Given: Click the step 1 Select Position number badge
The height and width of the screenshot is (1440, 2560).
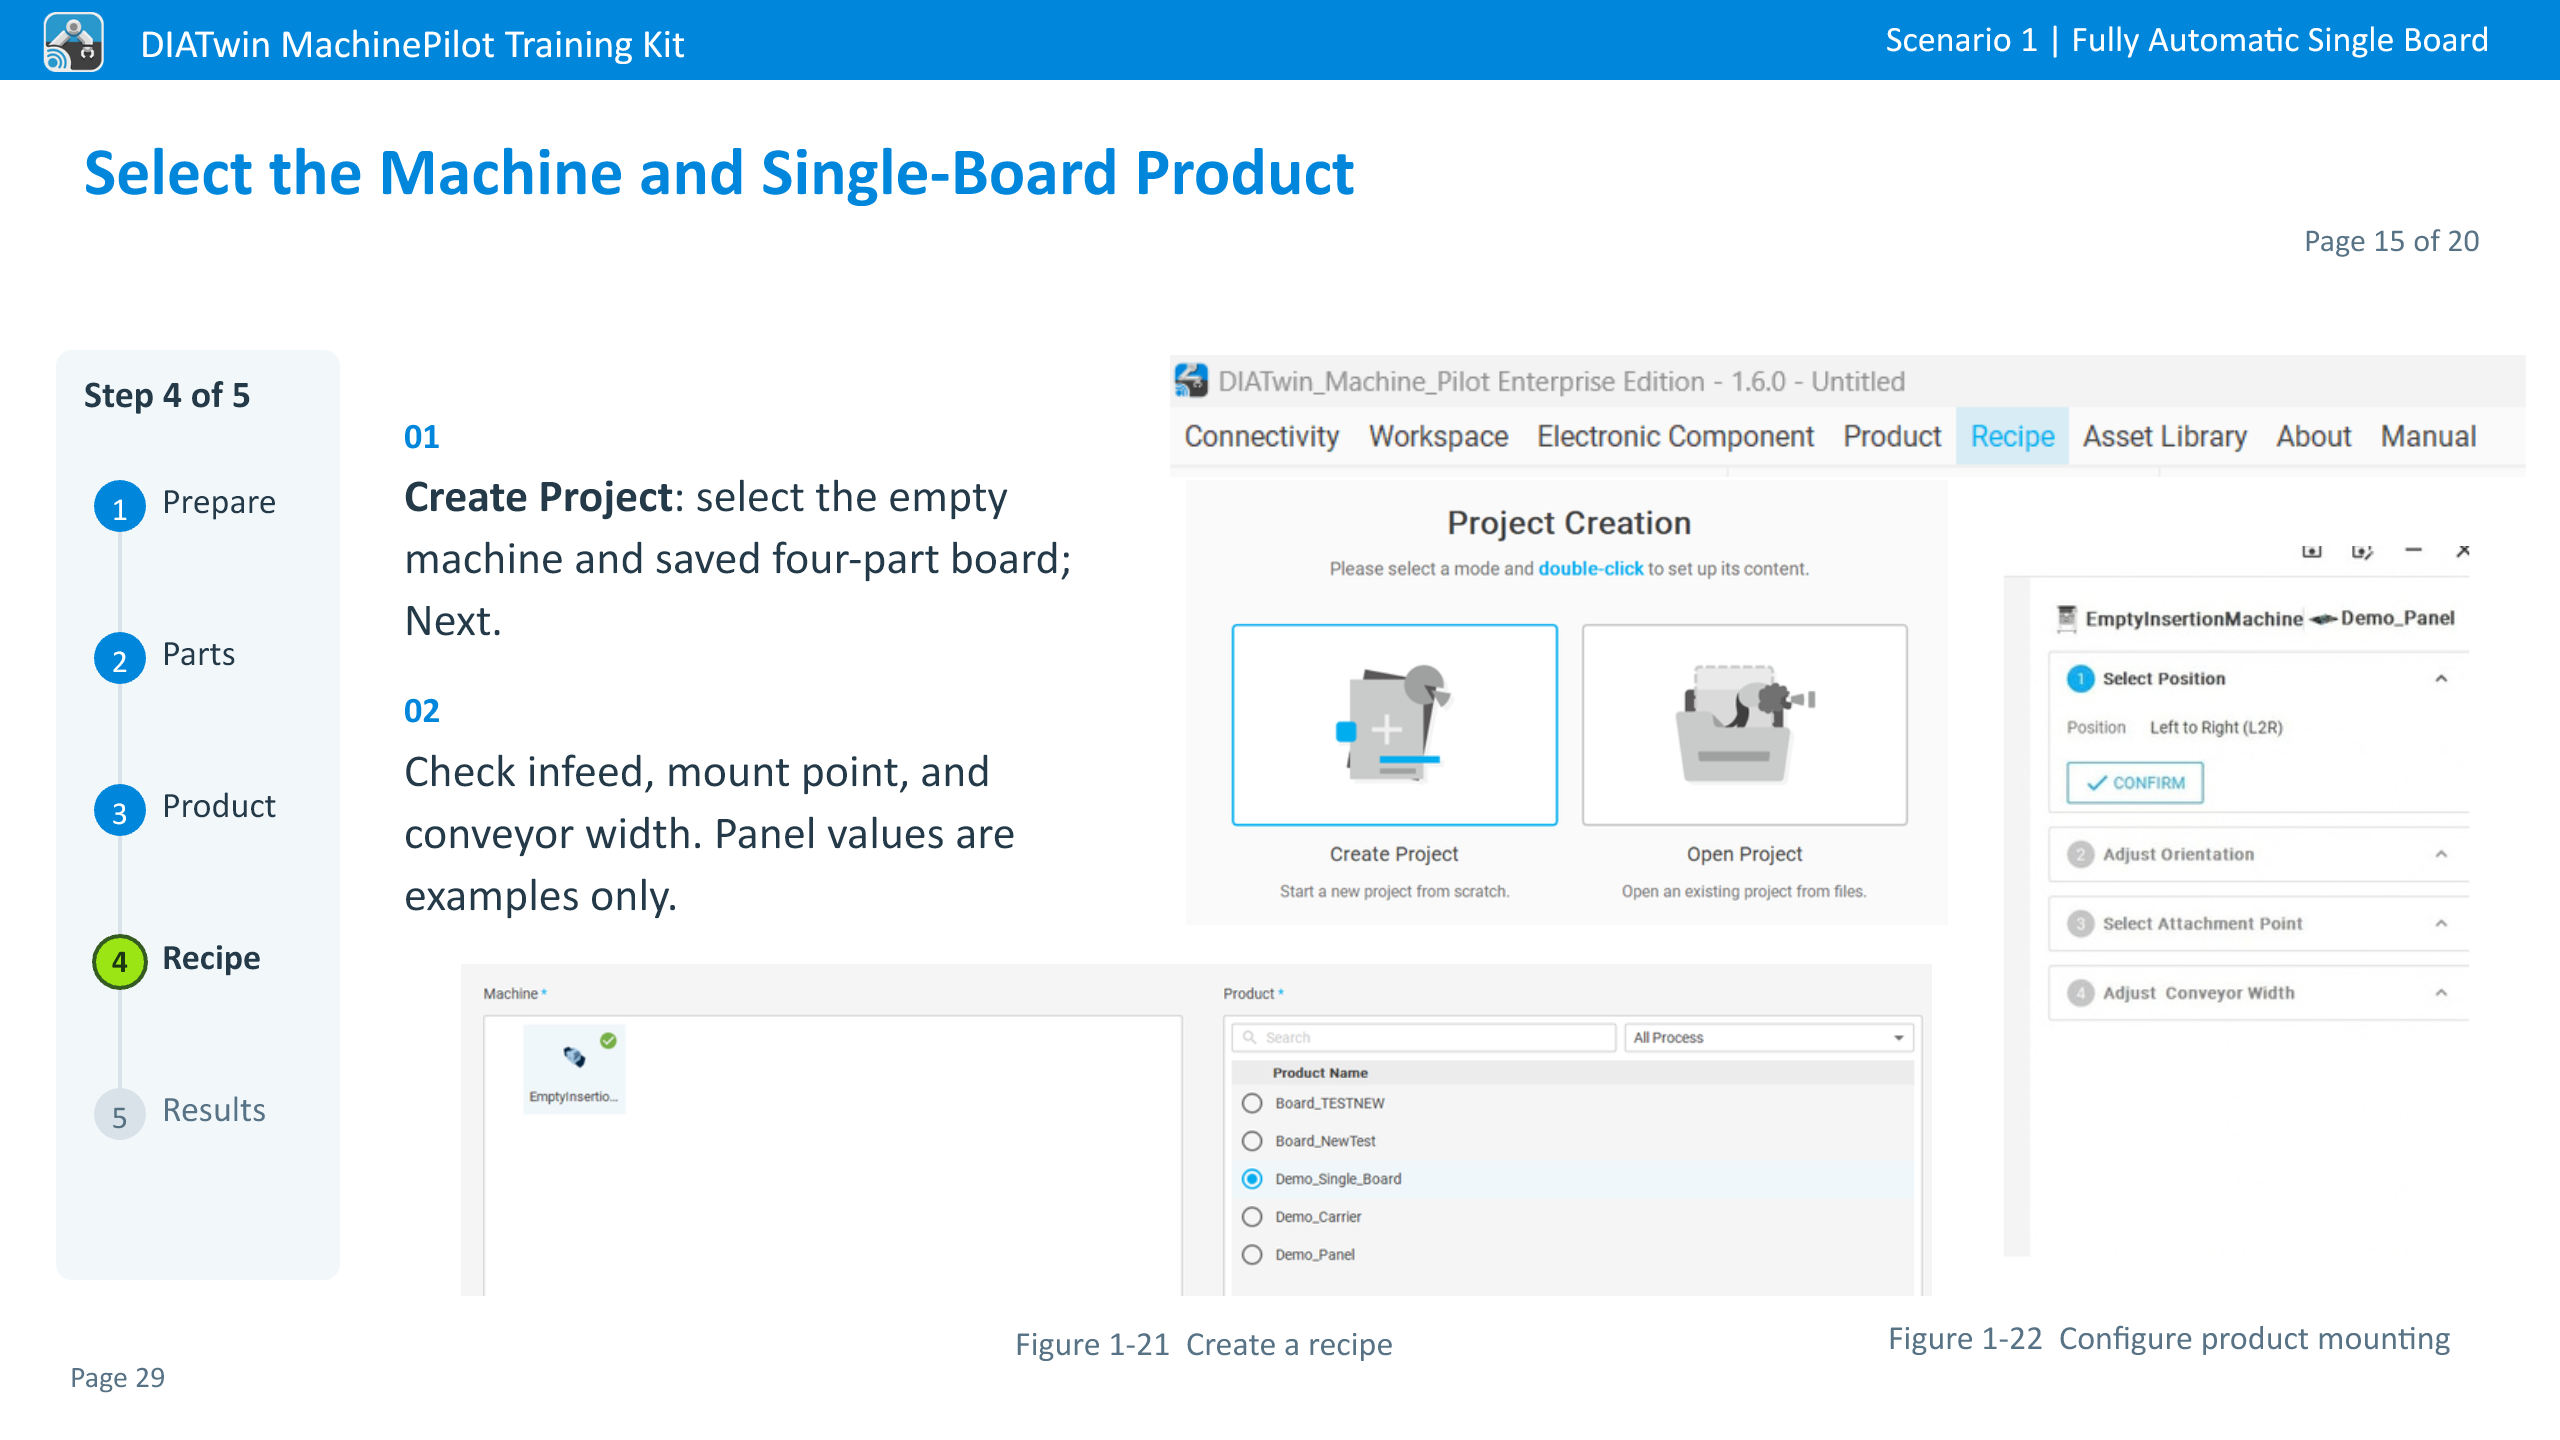Looking at the screenshot, I should pos(2080,679).
